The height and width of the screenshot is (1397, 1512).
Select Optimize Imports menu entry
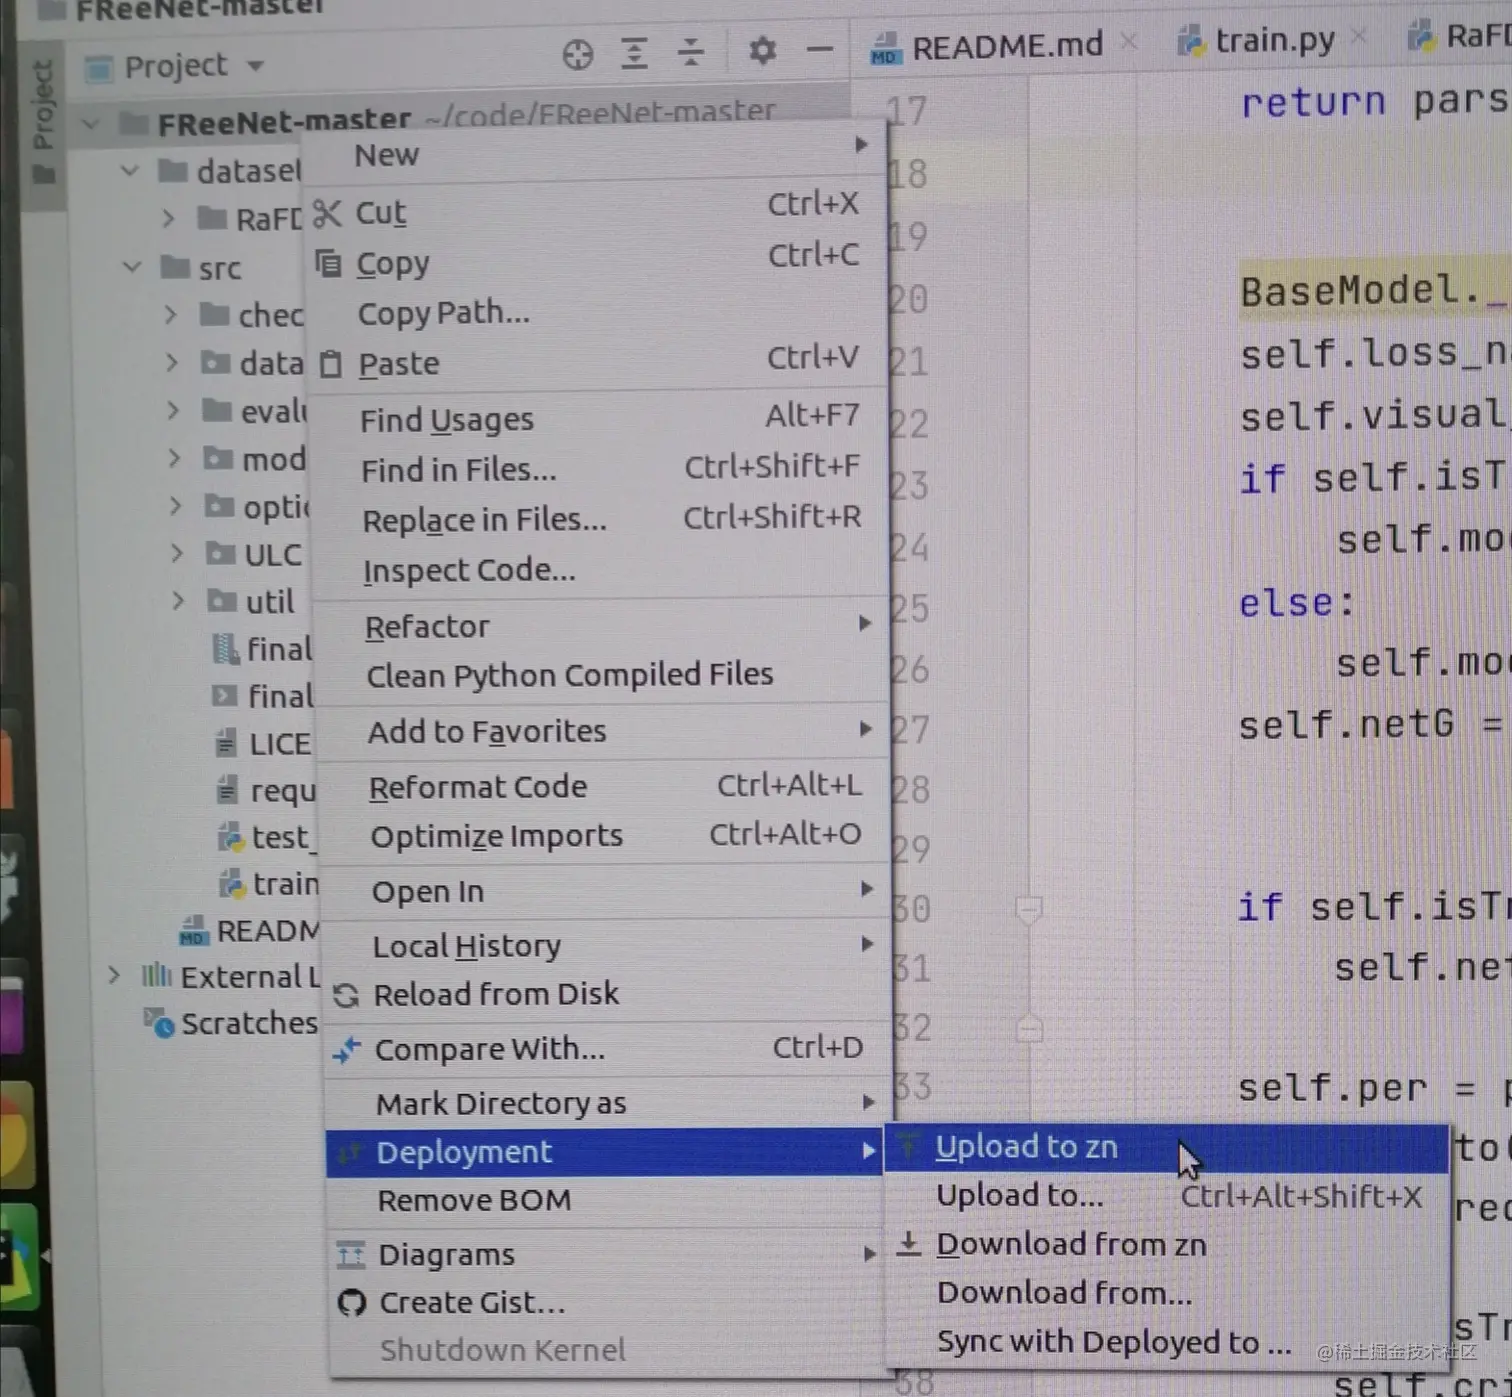[x=604, y=835]
